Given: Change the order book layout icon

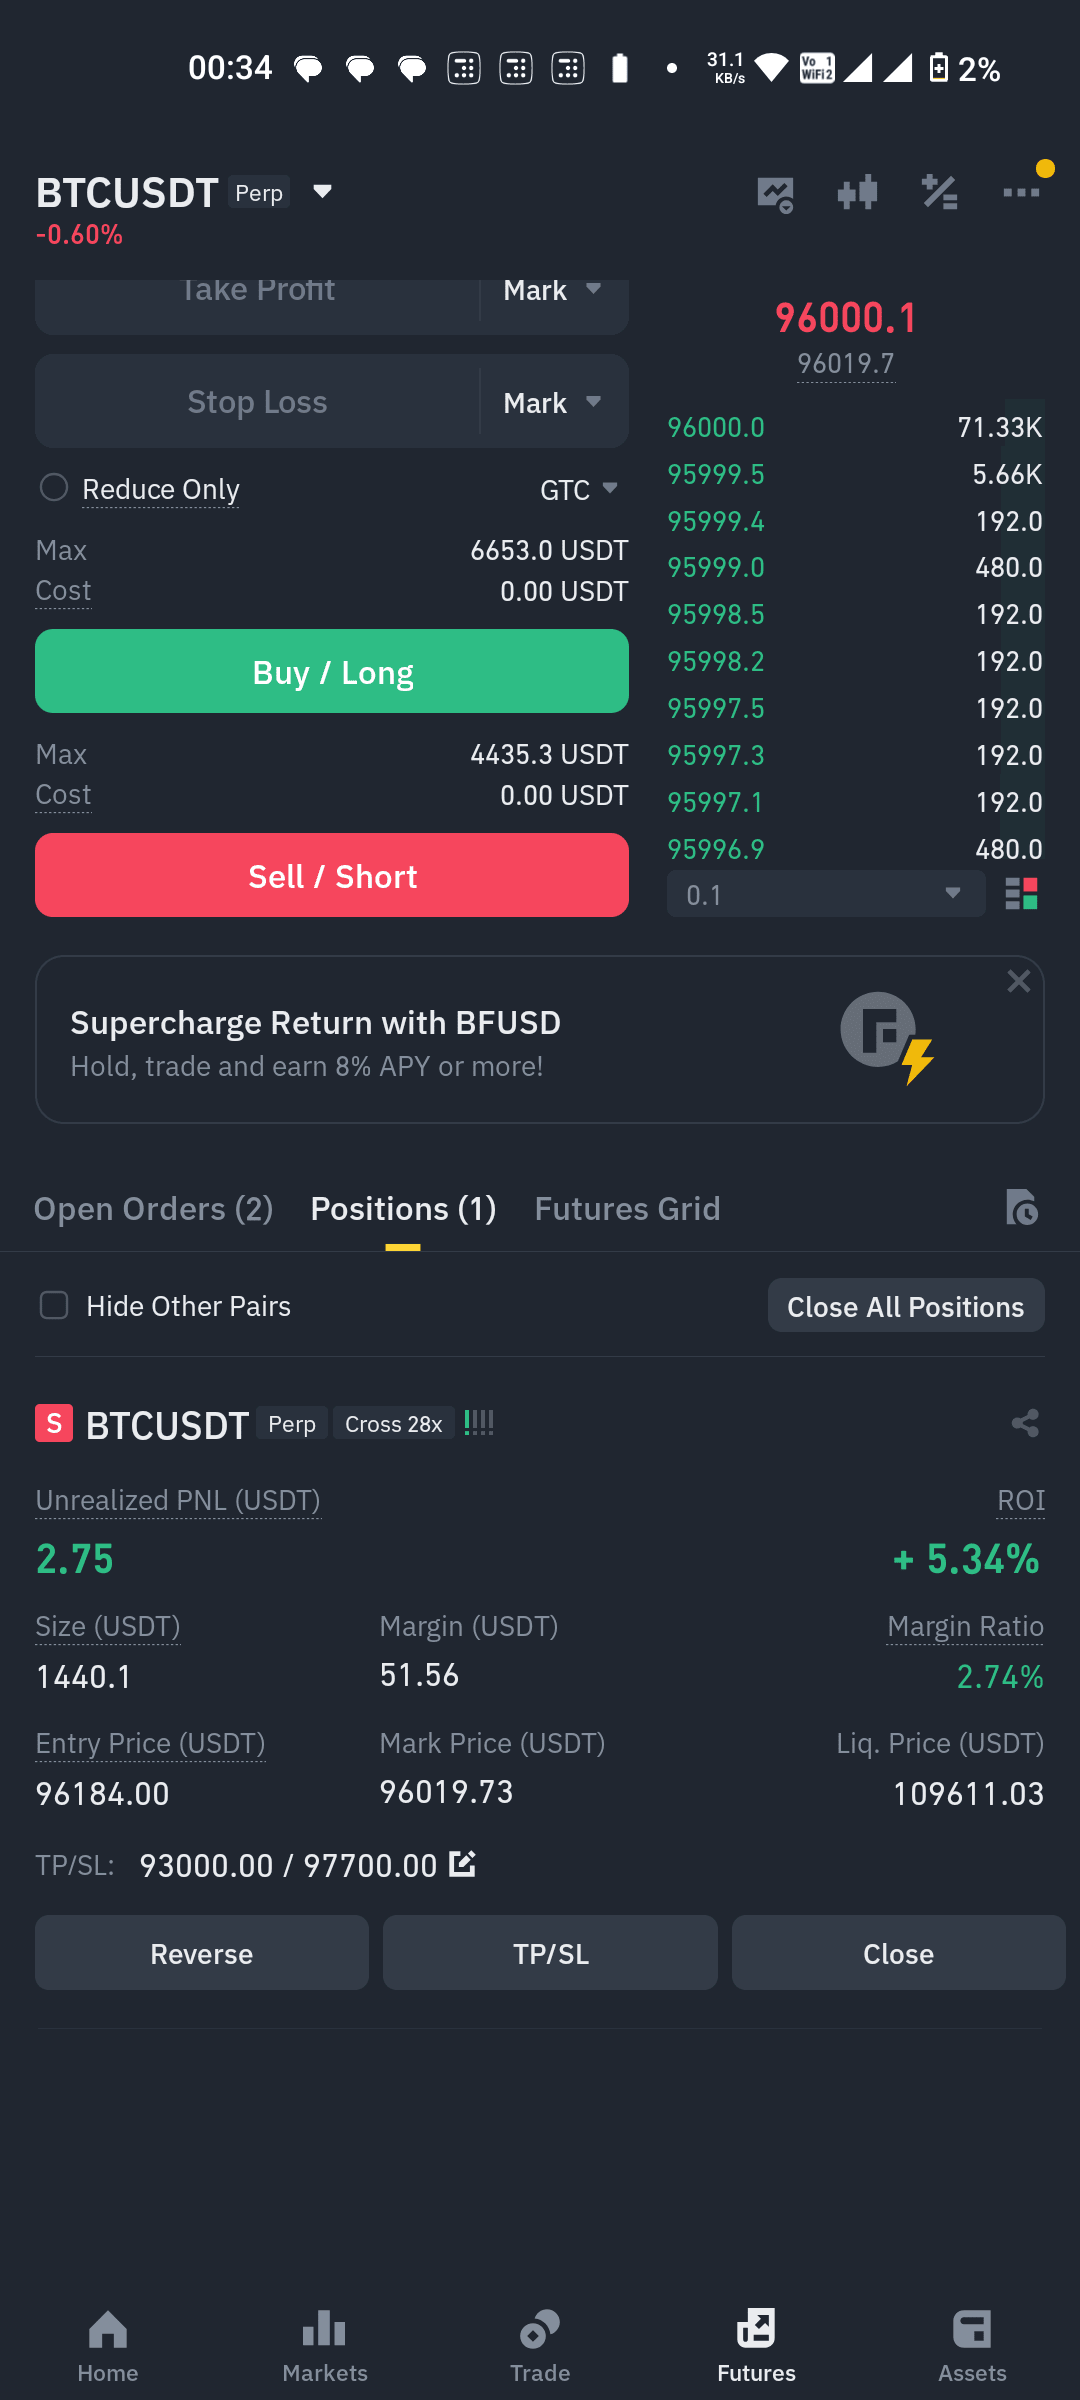Looking at the screenshot, I should coord(1021,893).
